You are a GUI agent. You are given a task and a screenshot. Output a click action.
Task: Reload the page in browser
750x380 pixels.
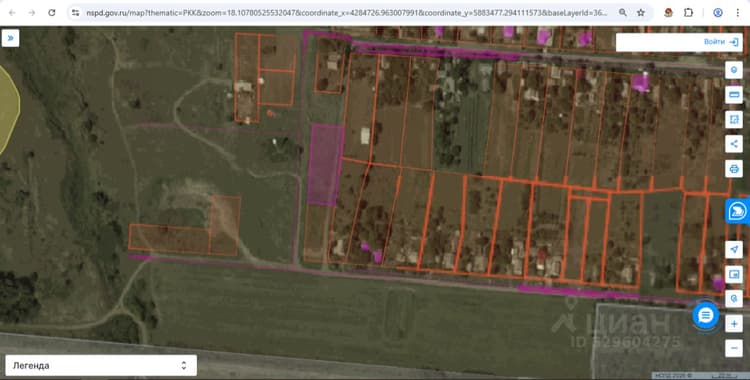(x=52, y=13)
